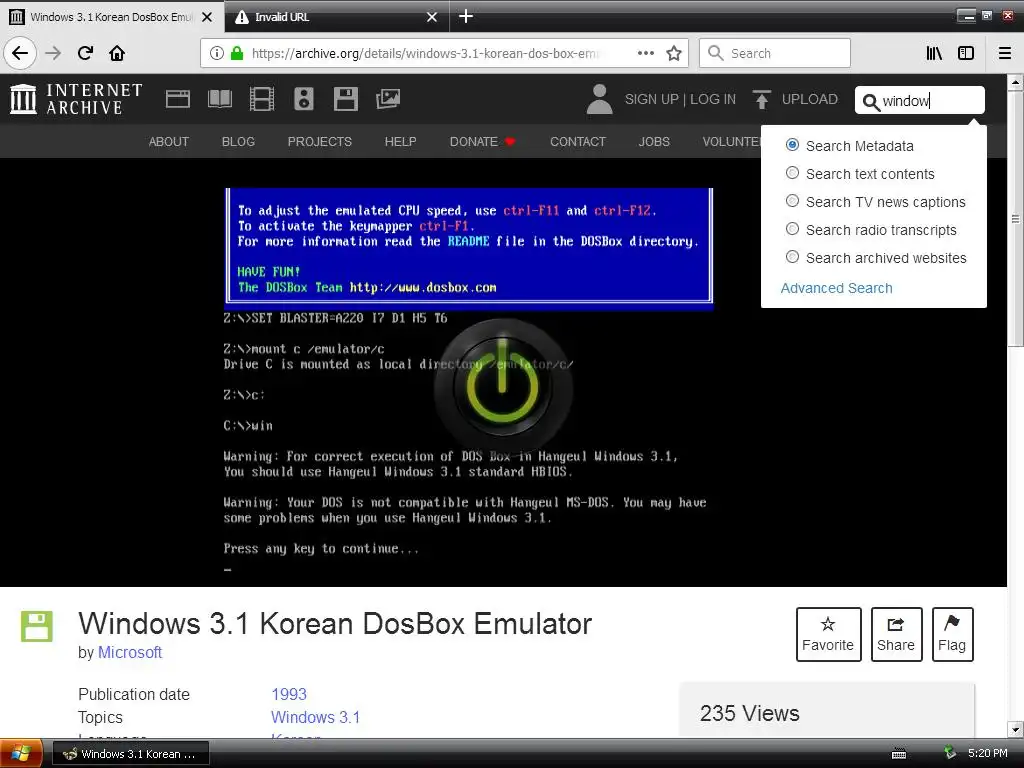Viewport: 1024px width, 768px height.
Task: Open the Firefox library icon
Action: [934, 53]
